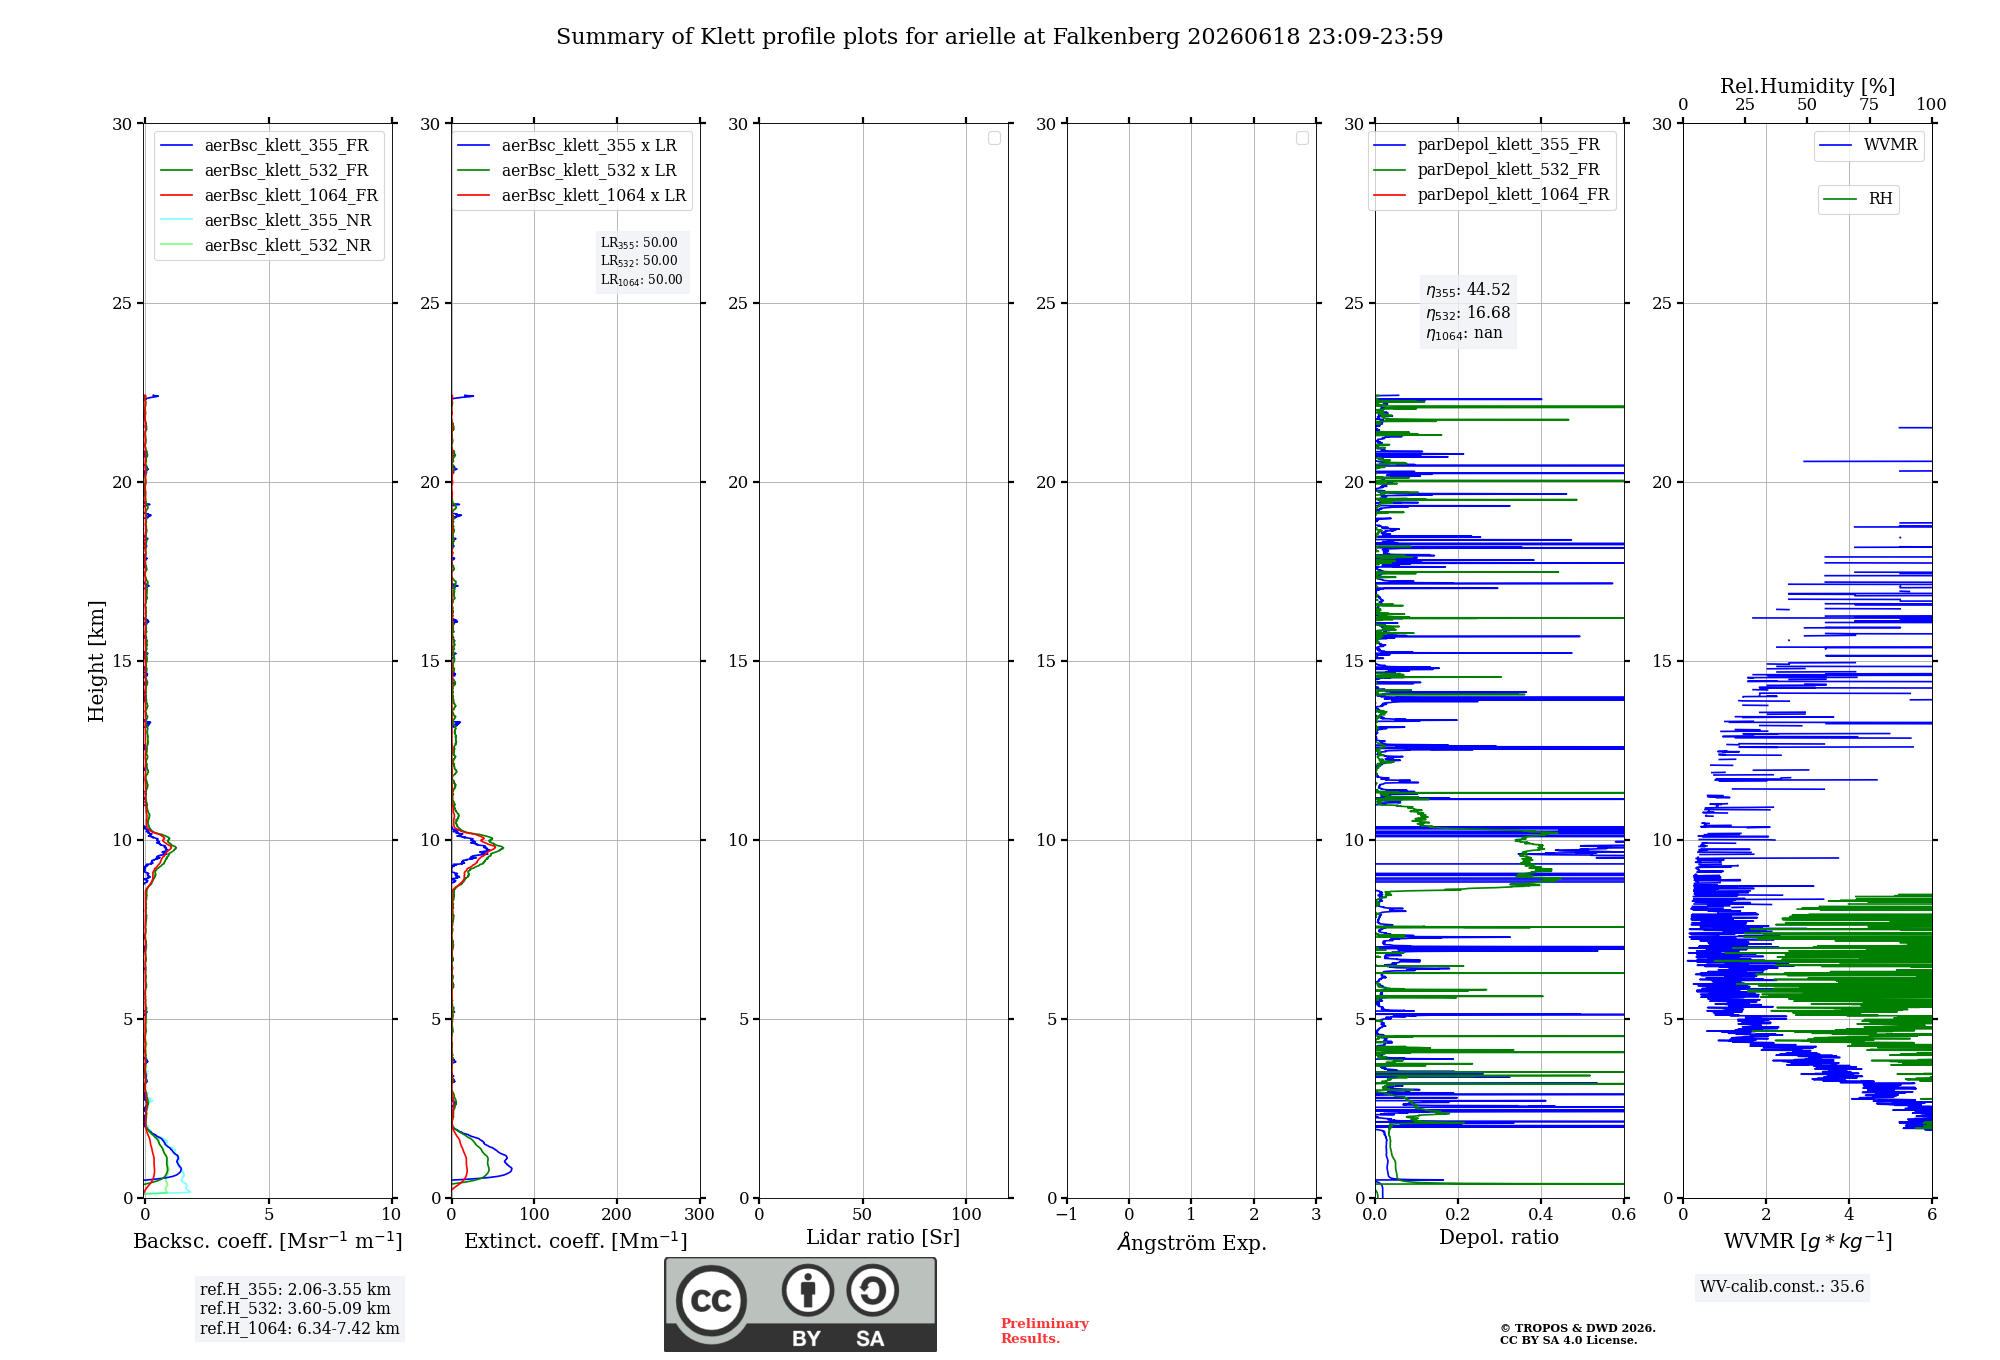This screenshot has width=2000, height=1360.
Task: Click the aerBsc_klett_355_FR legend label
Action: click(286, 145)
